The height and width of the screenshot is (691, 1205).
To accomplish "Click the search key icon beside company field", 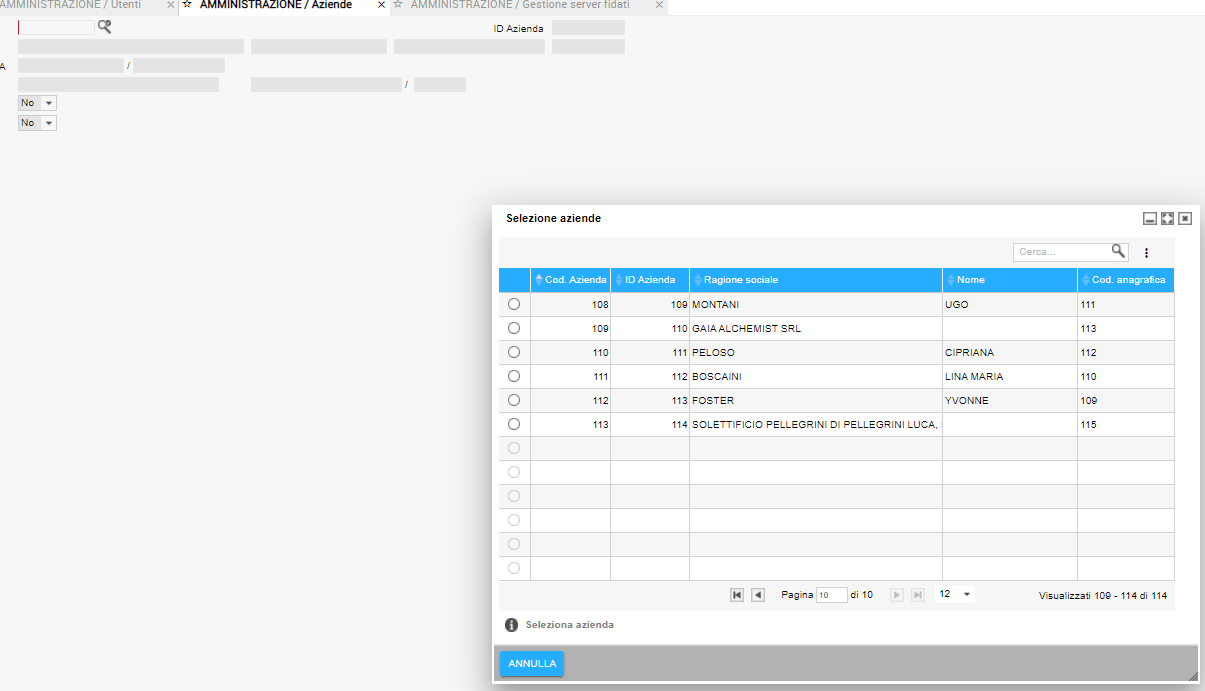I will [x=104, y=27].
